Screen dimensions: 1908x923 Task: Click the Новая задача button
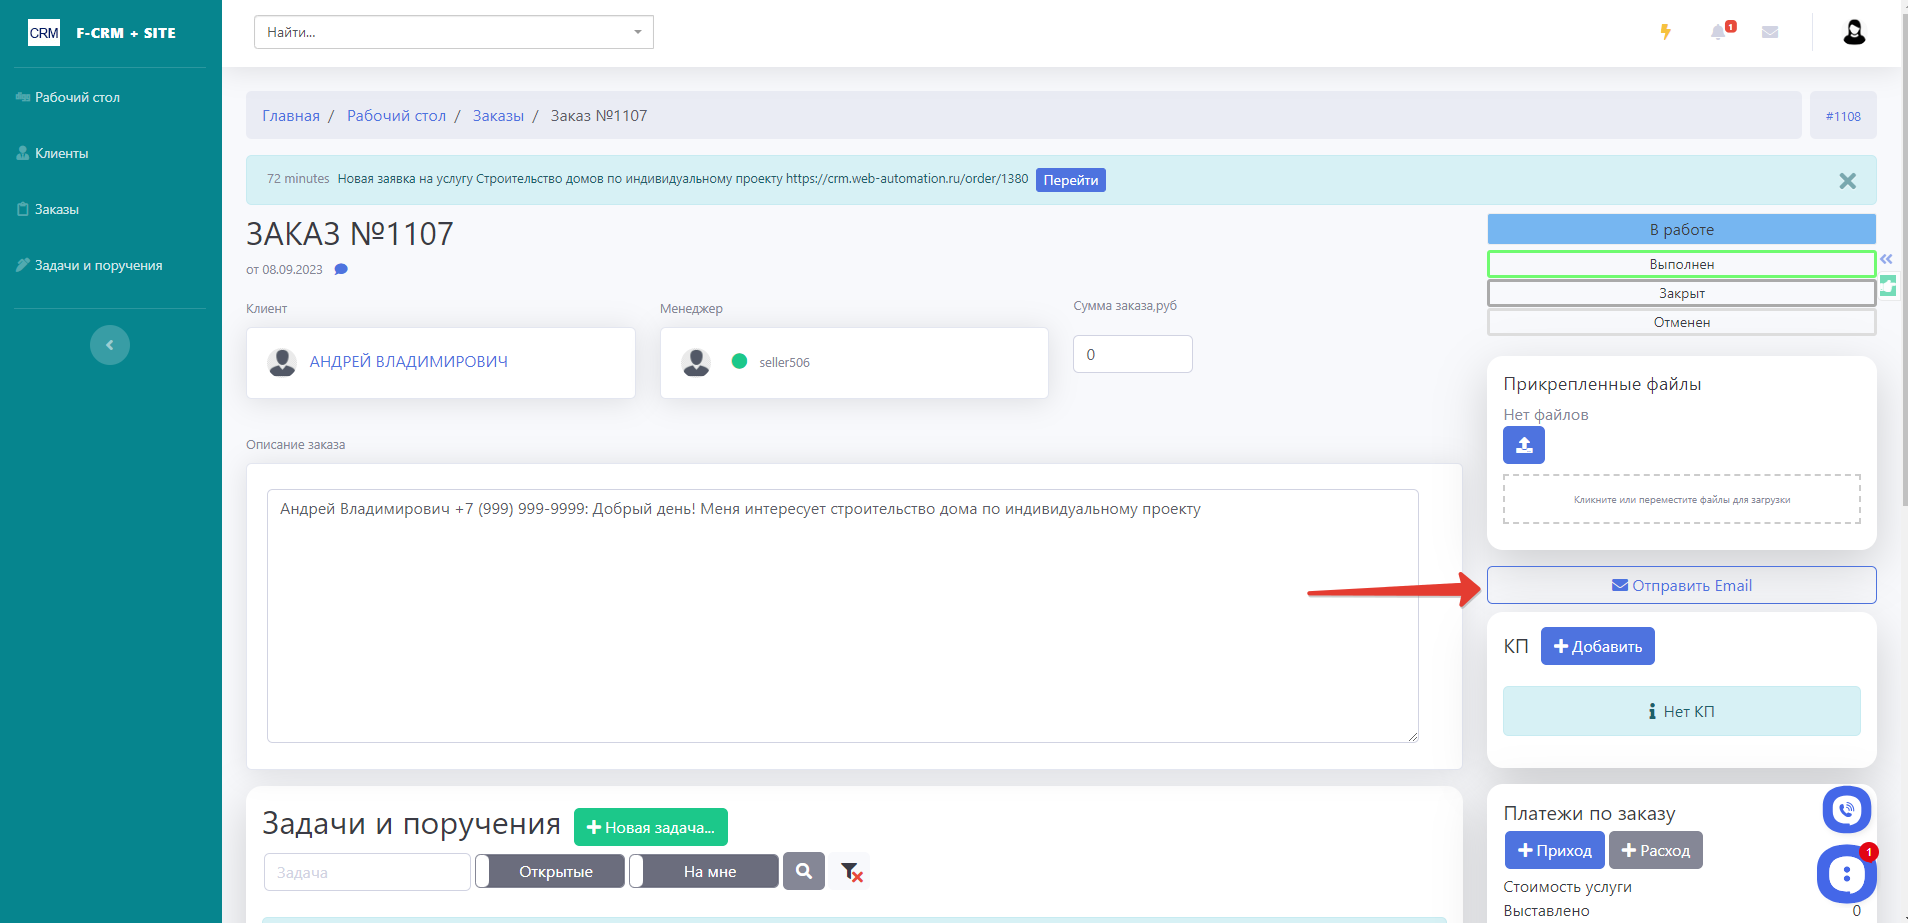tap(650, 827)
